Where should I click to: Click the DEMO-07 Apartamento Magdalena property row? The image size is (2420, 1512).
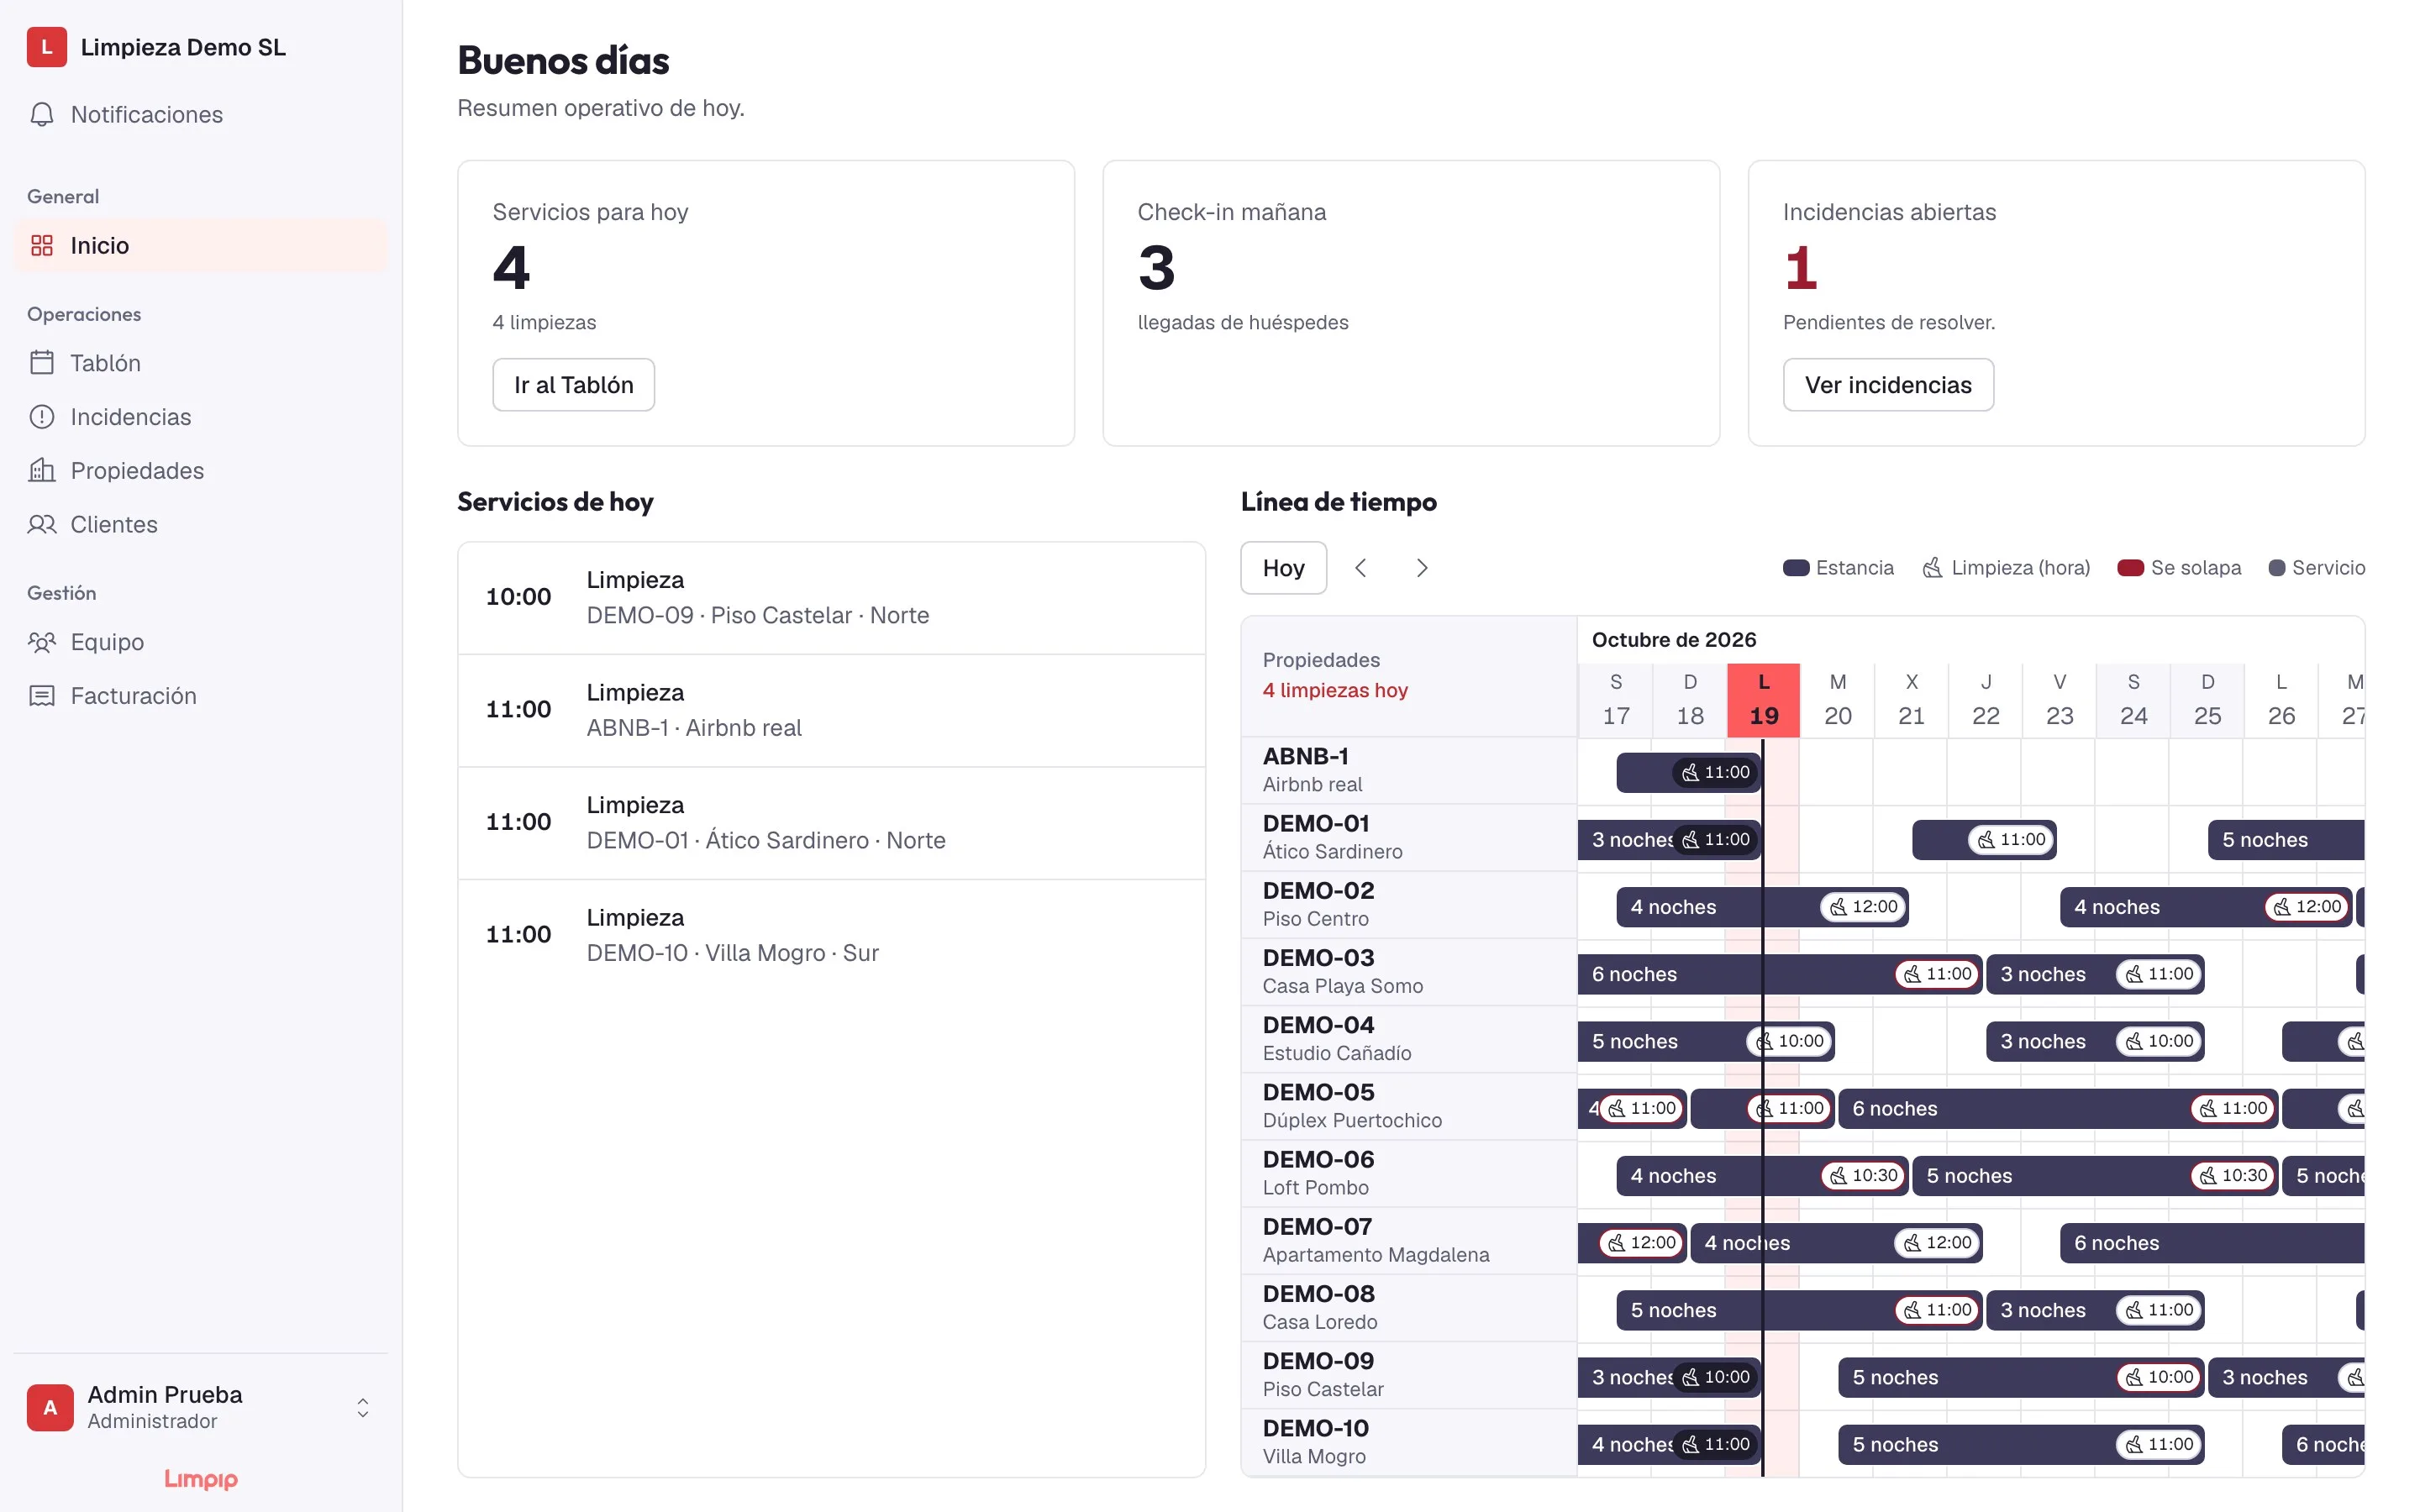pos(1408,1240)
